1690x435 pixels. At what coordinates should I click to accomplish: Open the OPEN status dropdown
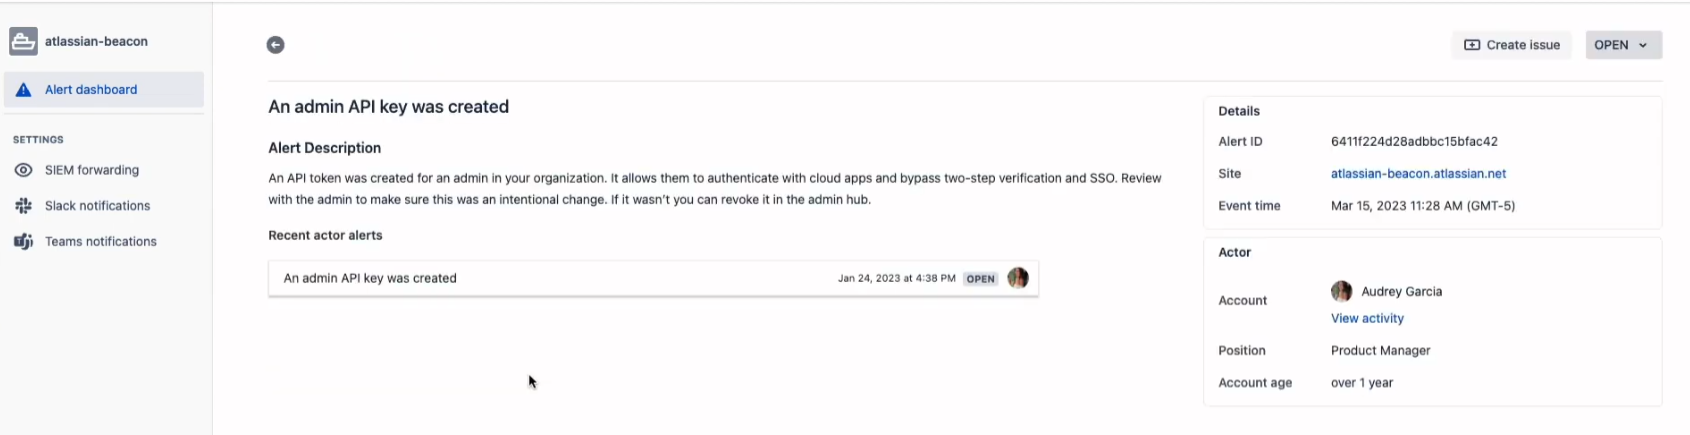1611,45
